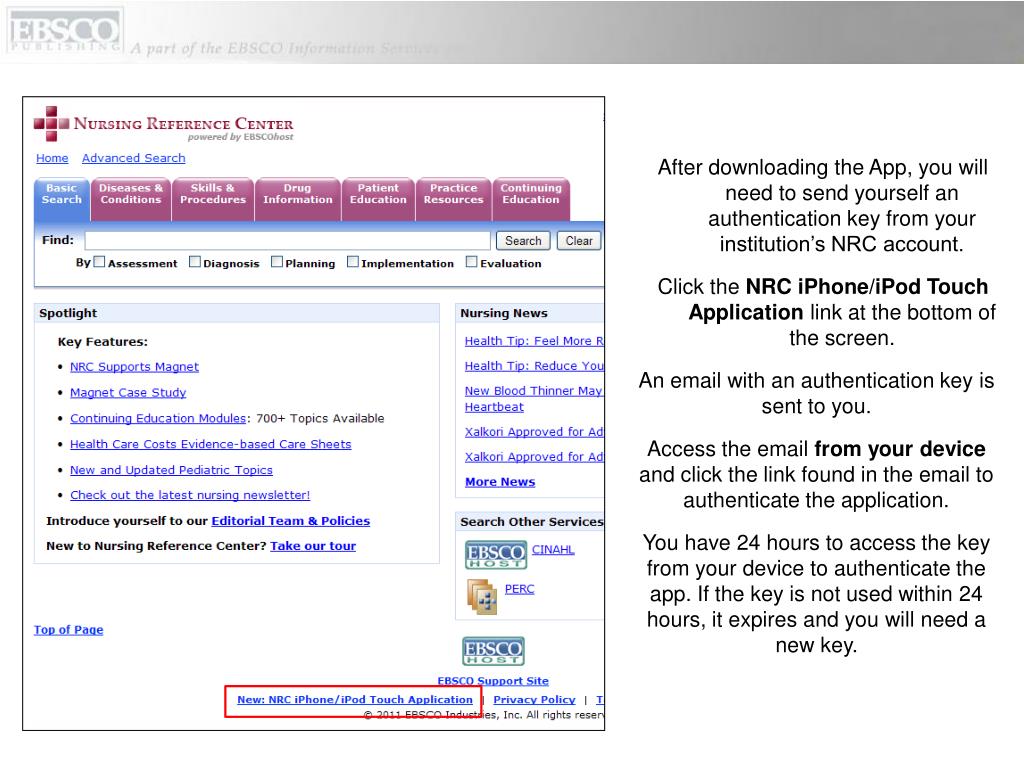Jump to Top of Page link
1024x768 pixels.
point(69,630)
